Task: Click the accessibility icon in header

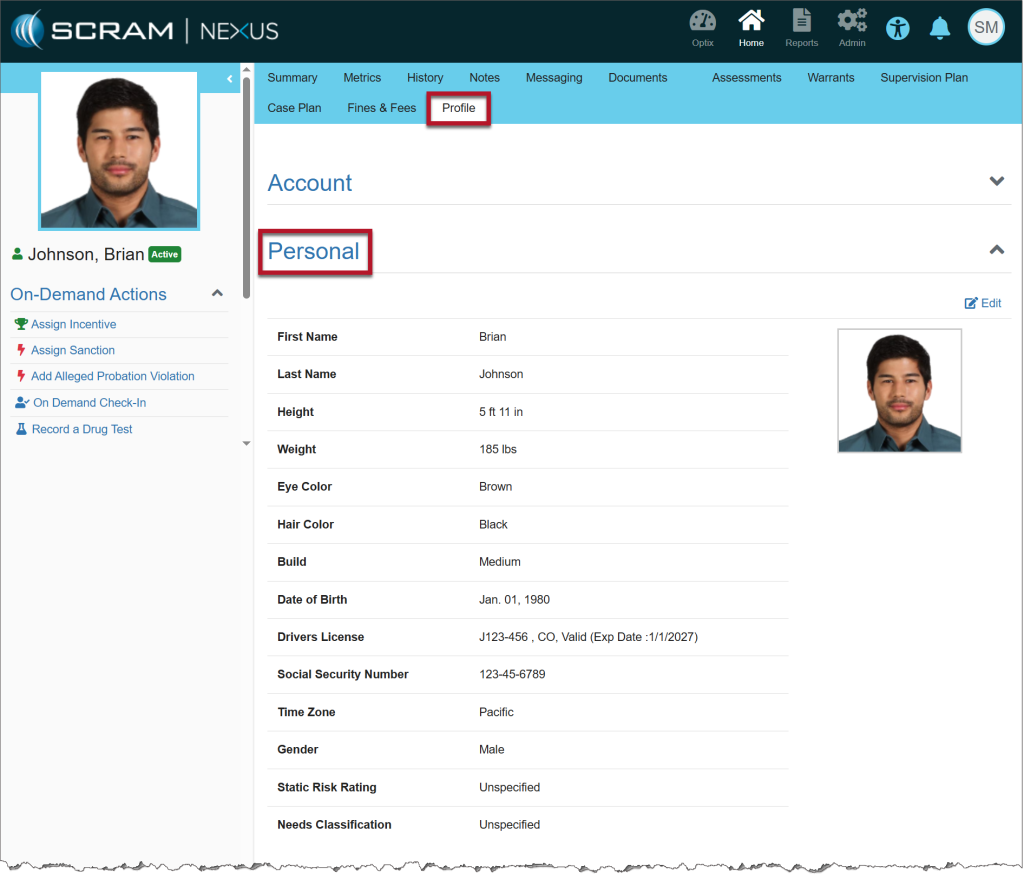Action: (x=898, y=28)
